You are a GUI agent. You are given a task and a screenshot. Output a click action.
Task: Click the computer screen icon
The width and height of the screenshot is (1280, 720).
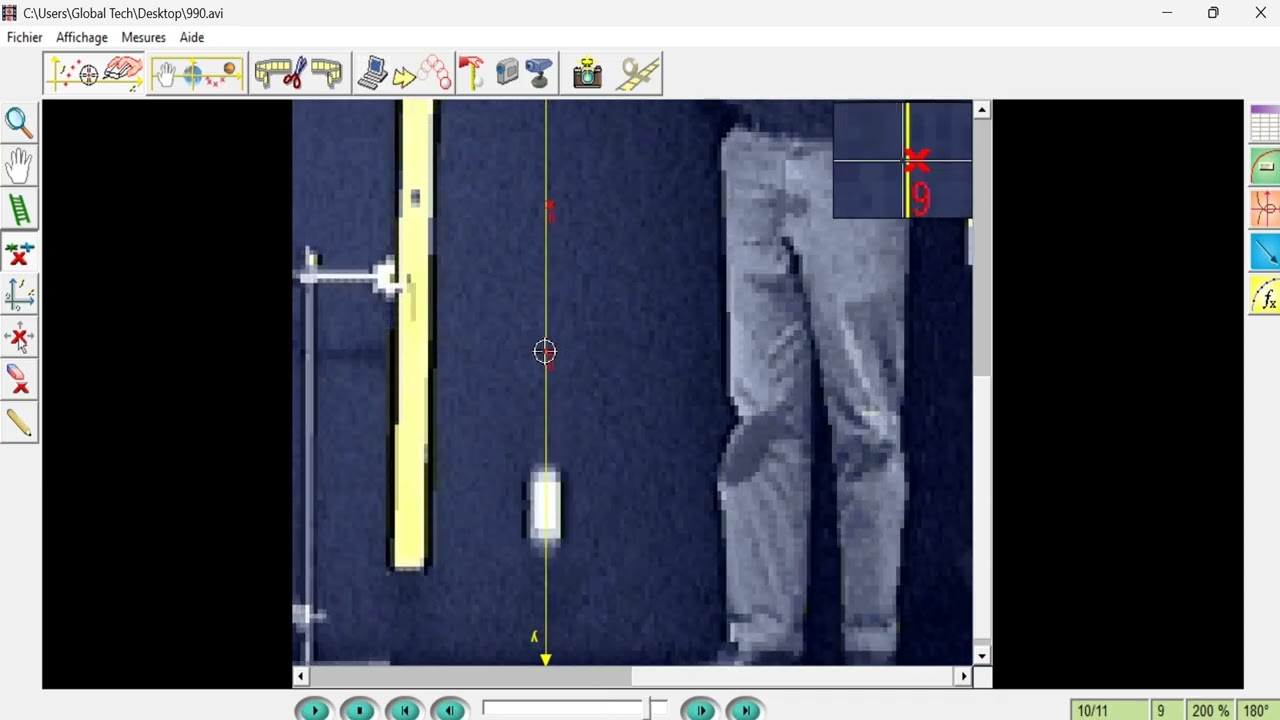(x=372, y=74)
